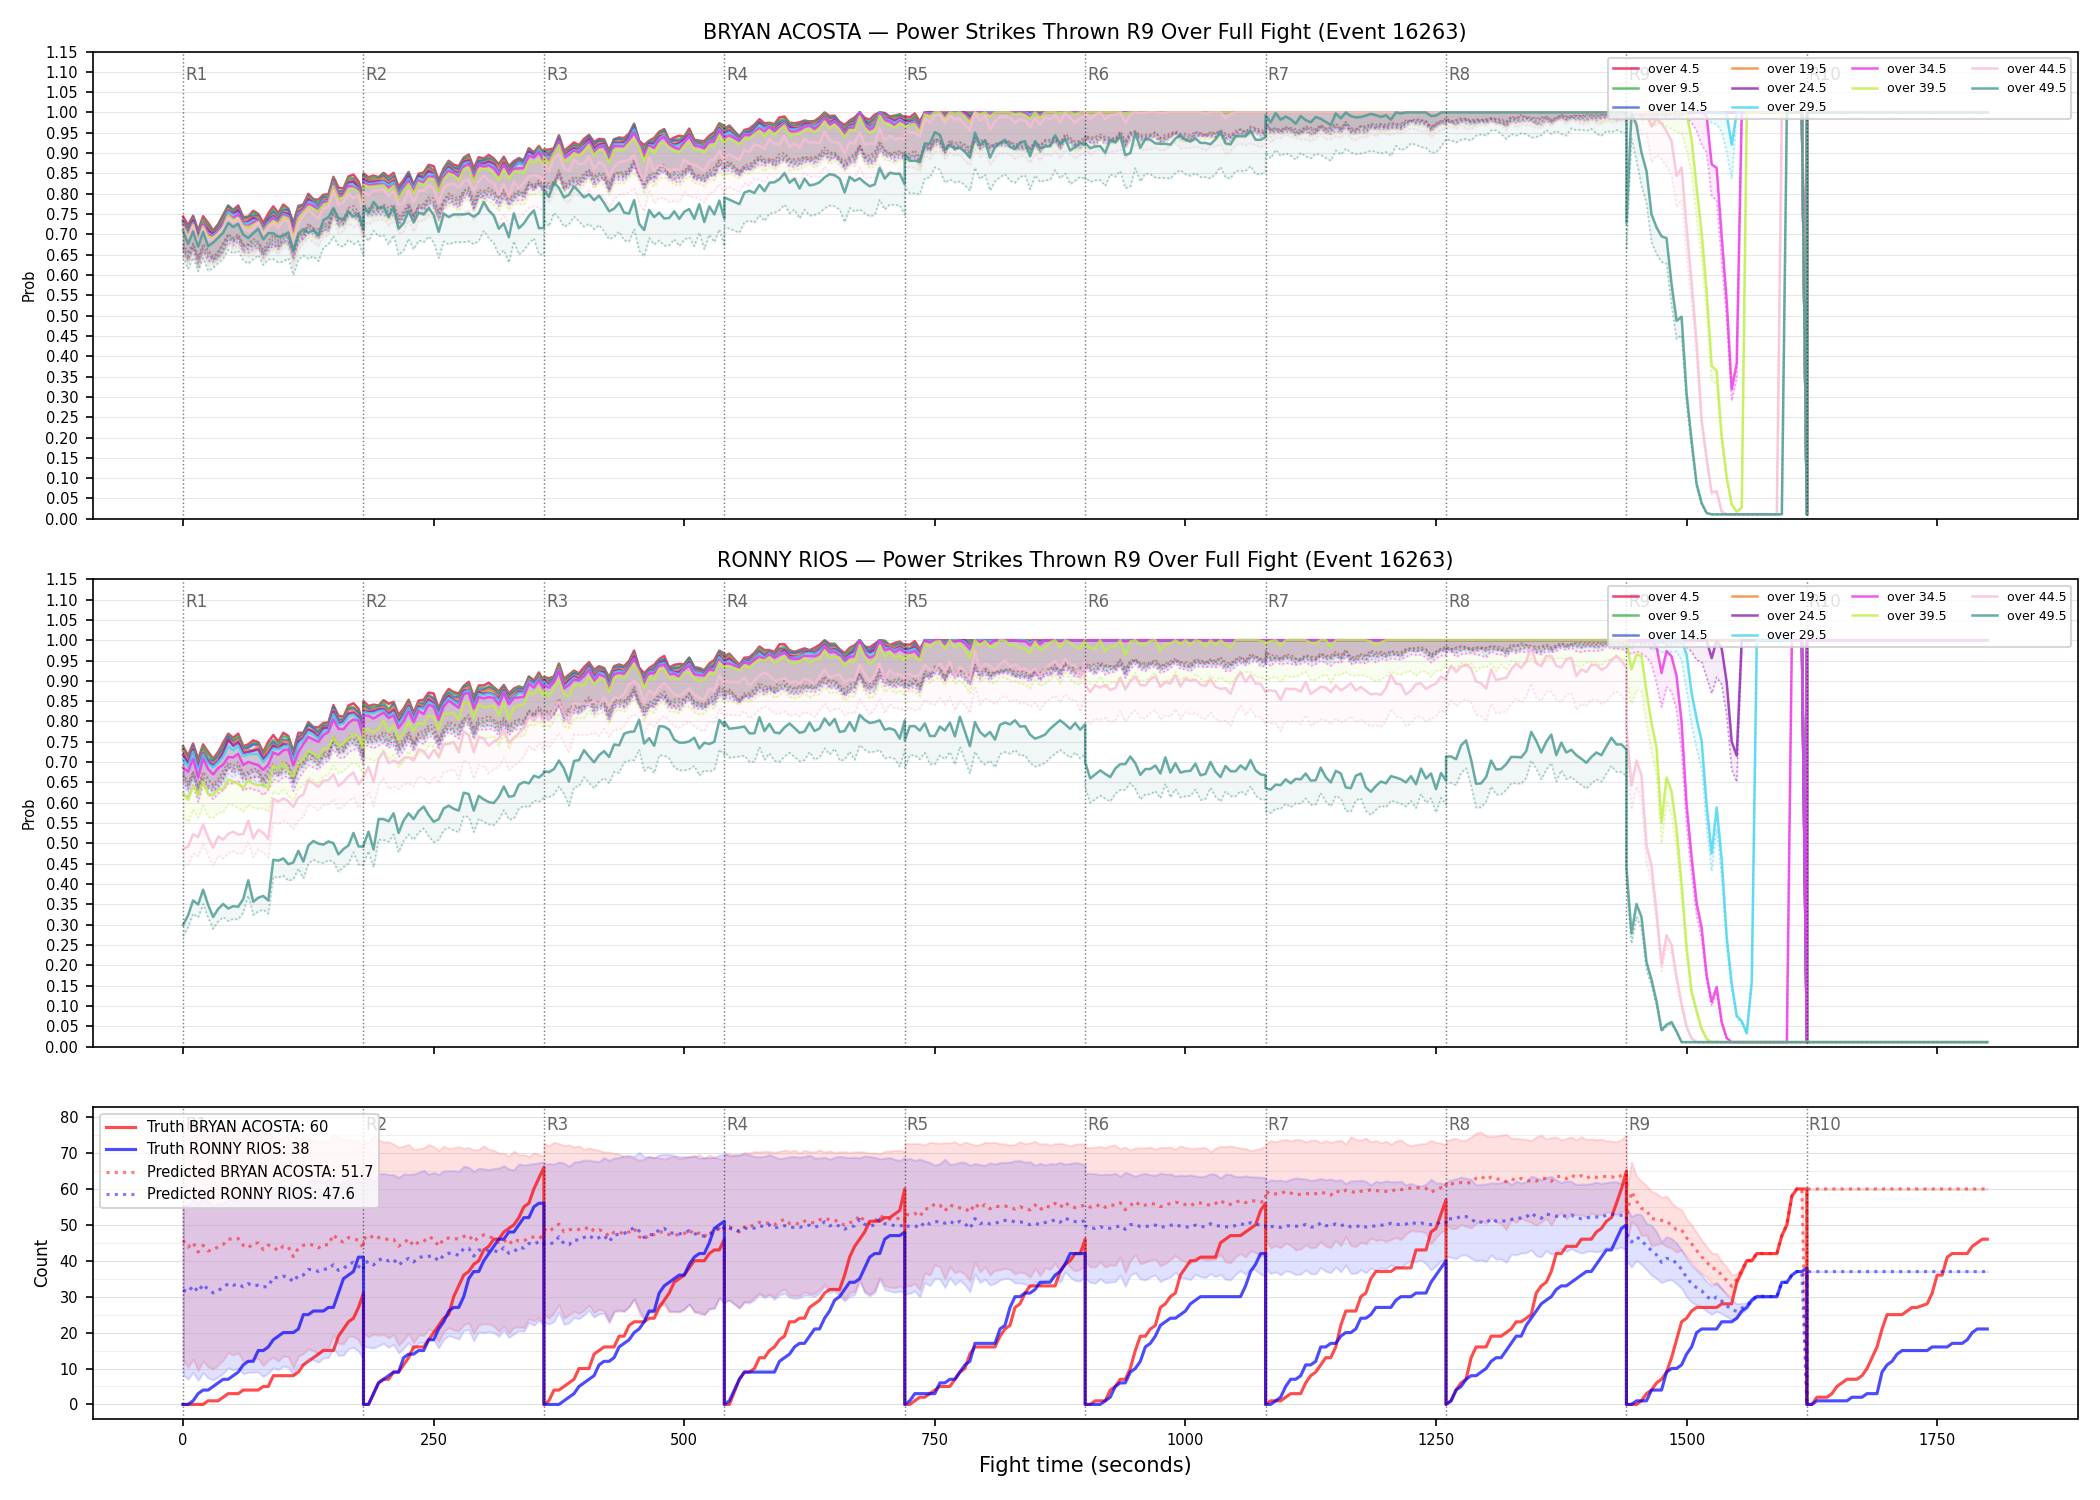Click the 1000 tick label on the x-axis
Screen dimensions: 2100x1500
[1185, 1440]
